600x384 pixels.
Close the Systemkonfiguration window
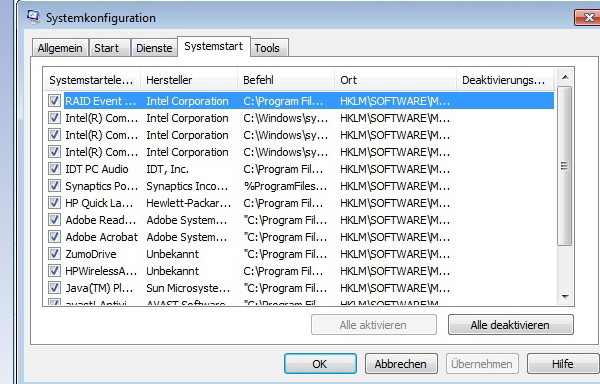click(x=587, y=18)
